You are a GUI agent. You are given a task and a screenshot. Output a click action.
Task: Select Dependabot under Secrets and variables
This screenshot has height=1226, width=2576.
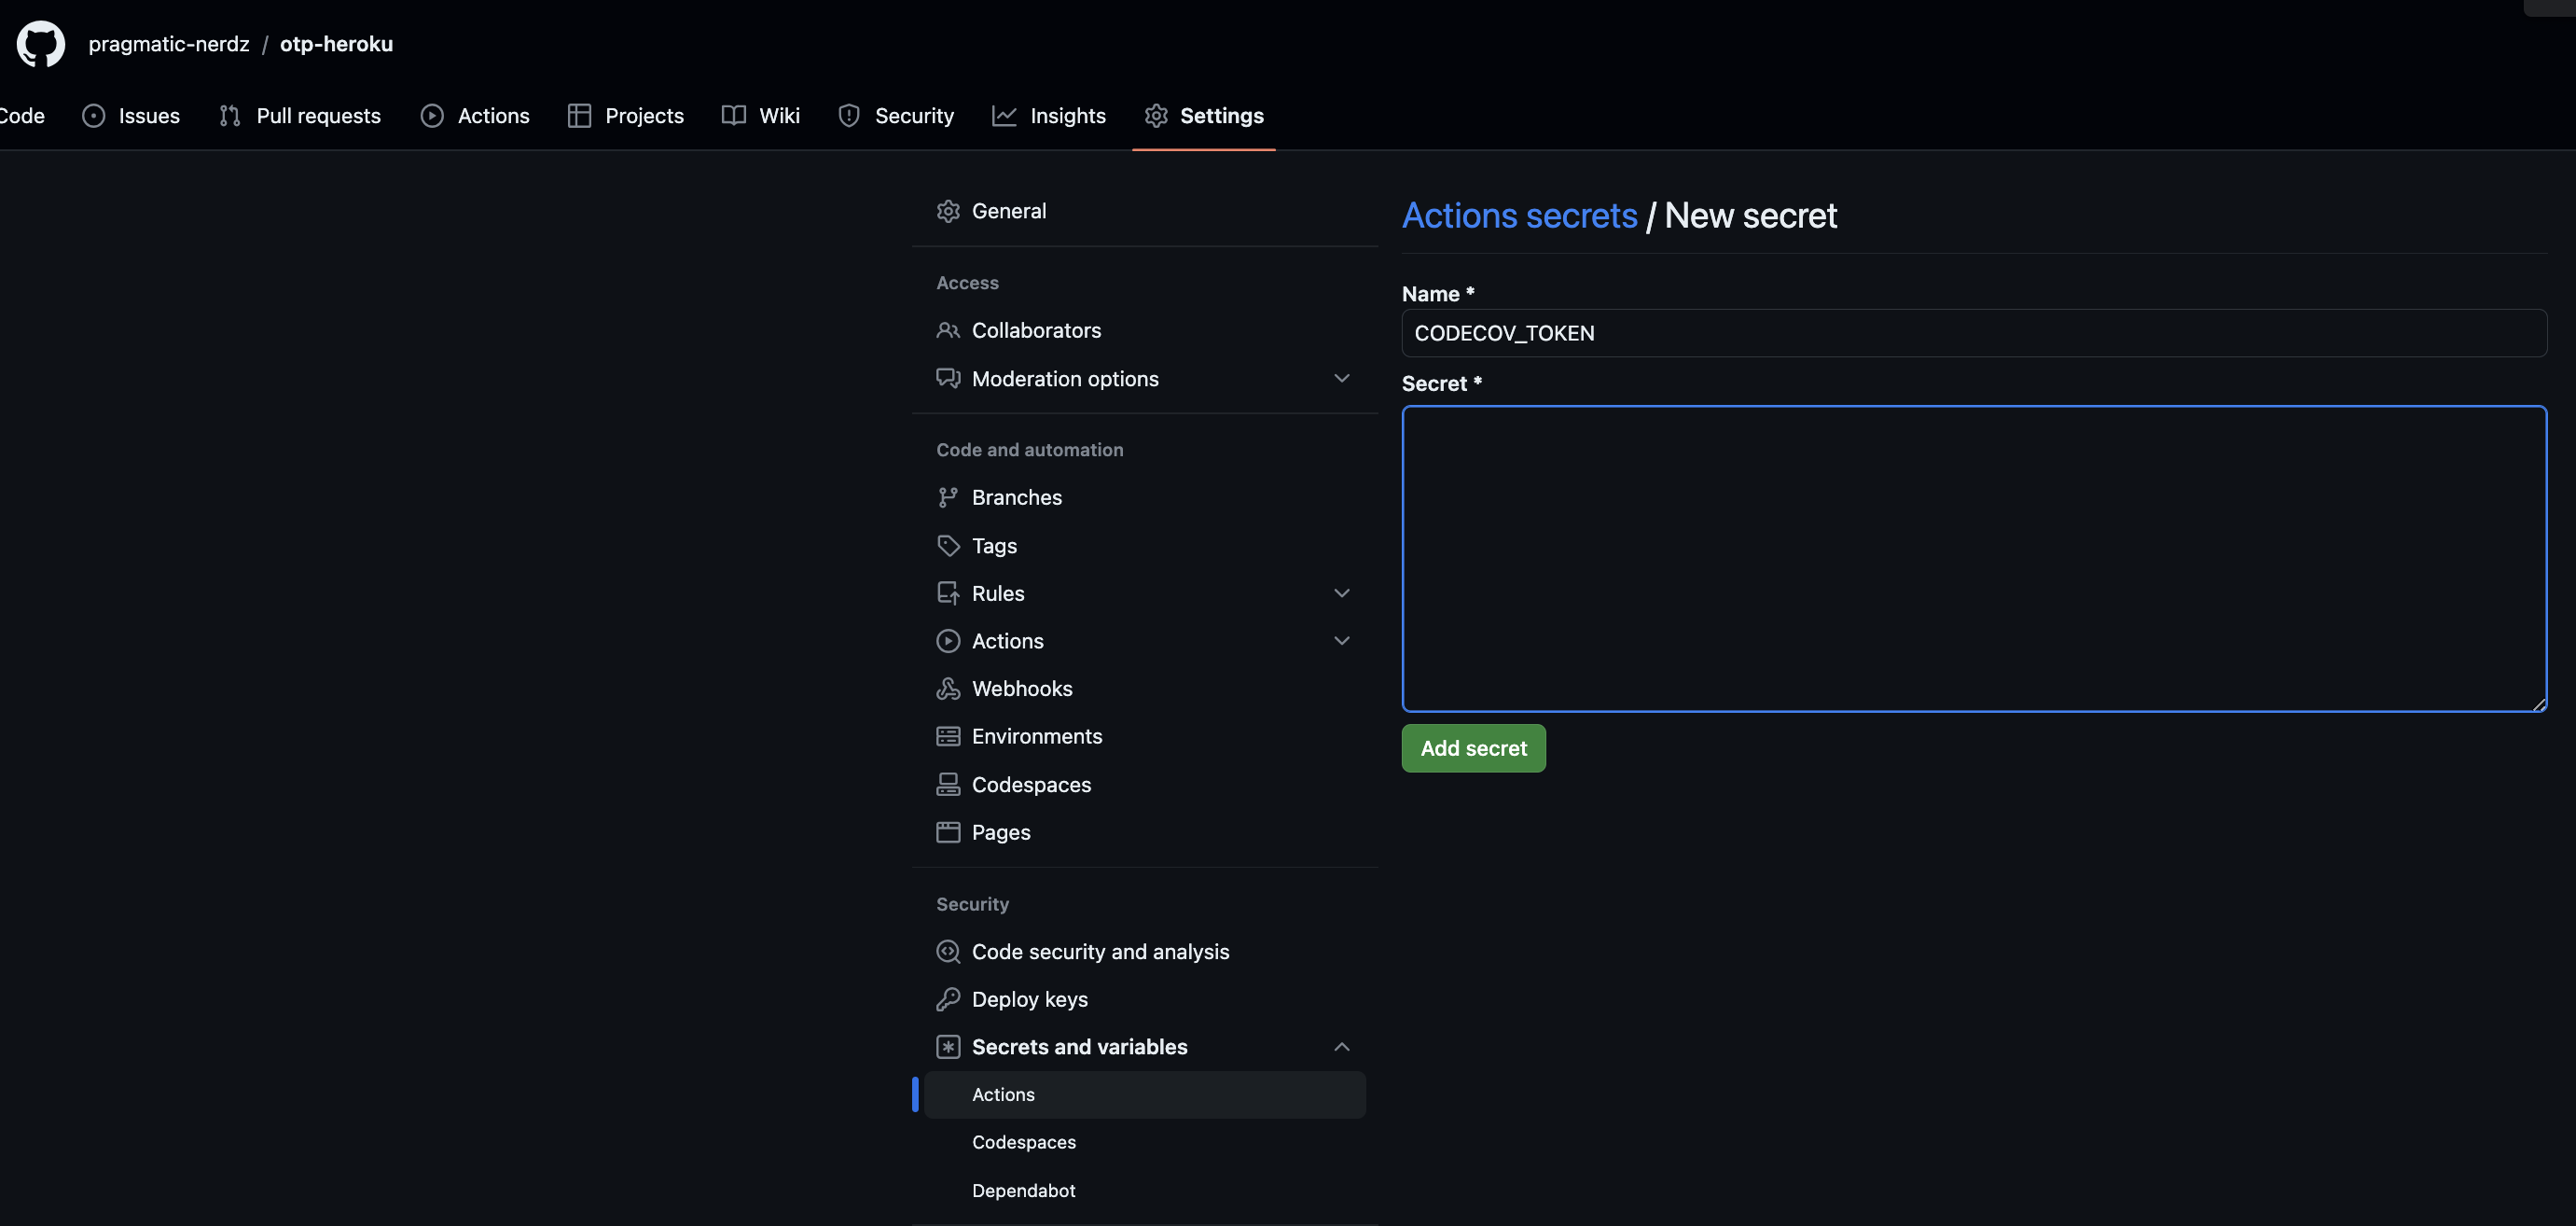pyautogui.click(x=1023, y=1190)
